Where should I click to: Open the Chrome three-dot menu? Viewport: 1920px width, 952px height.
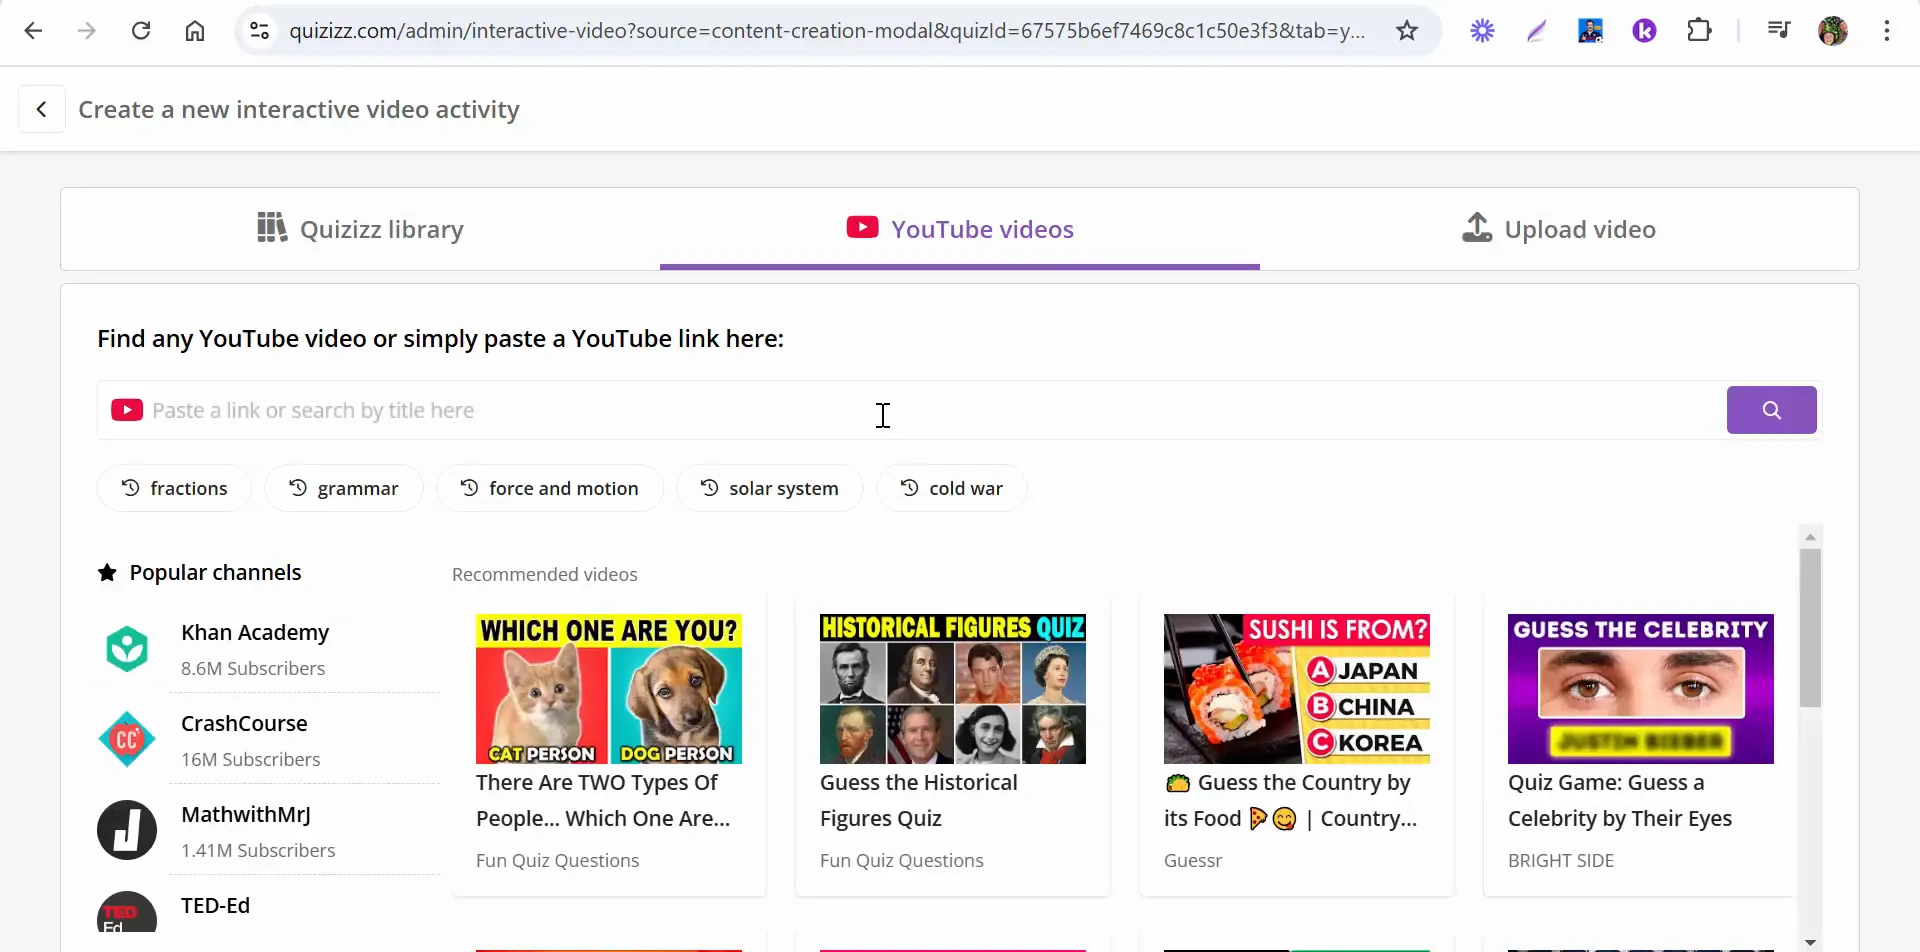pos(1887,31)
